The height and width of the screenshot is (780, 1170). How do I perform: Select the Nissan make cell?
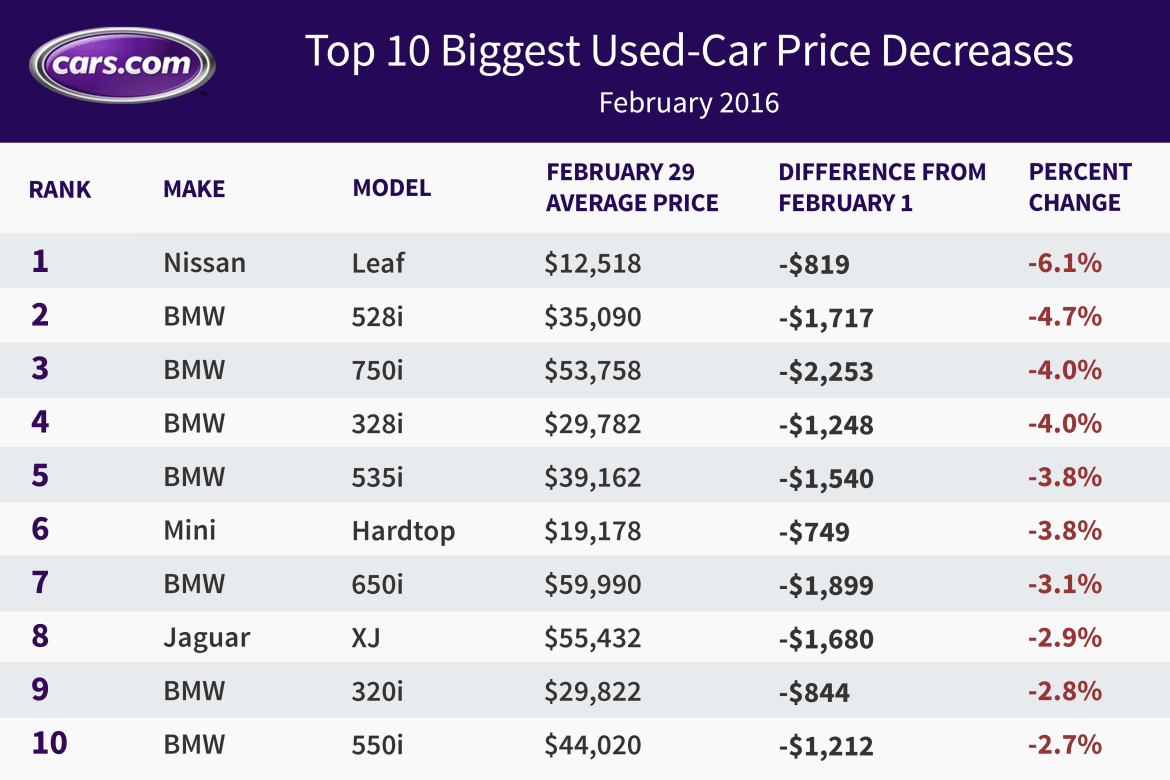tap(204, 263)
